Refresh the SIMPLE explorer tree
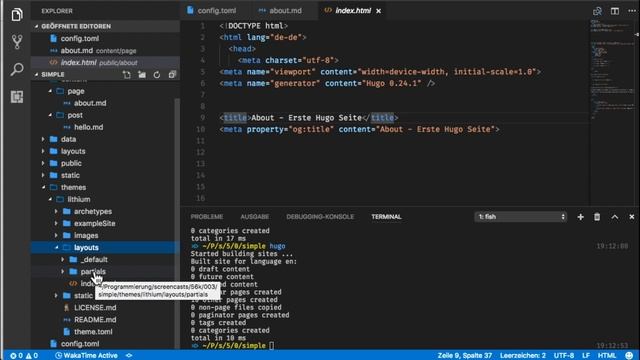Image resolution: width=640 pixels, height=360 pixels. click(157, 75)
